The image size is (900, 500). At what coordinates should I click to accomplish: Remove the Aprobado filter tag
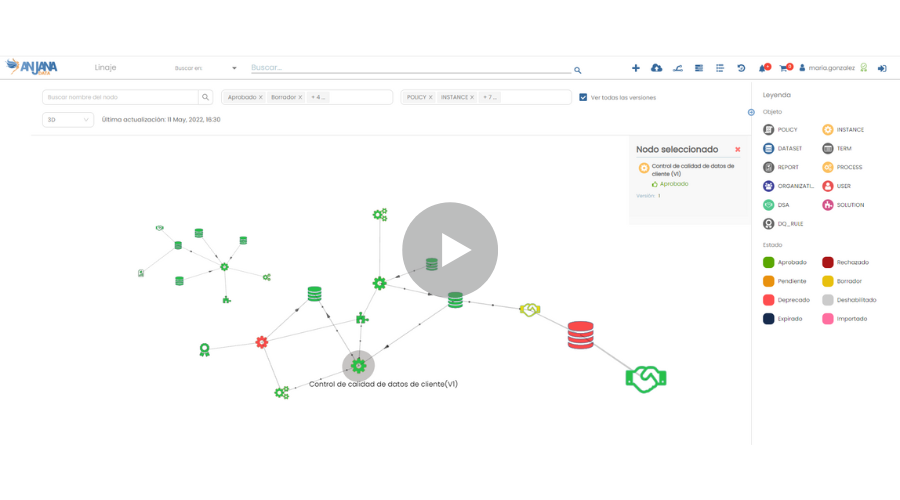tap(261, 97)
